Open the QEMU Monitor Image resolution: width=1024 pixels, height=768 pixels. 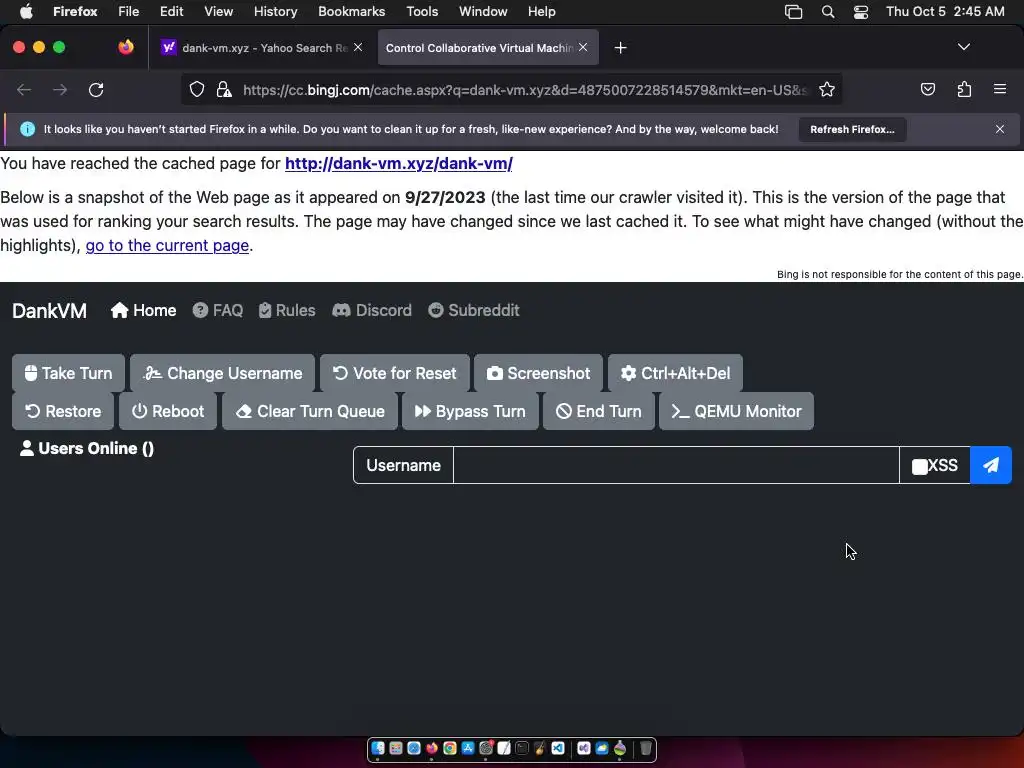click(x=736, y=411)
